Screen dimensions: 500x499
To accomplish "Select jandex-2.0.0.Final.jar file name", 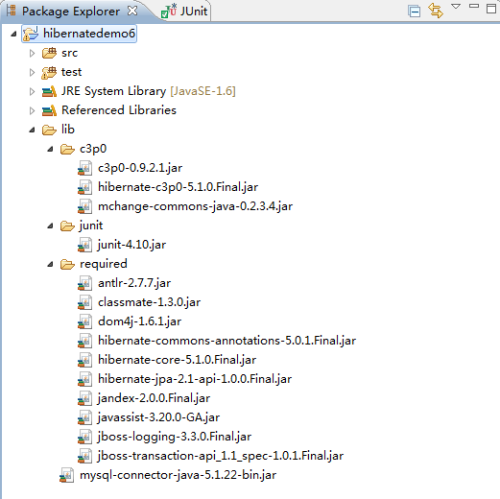I will (154, 399).
